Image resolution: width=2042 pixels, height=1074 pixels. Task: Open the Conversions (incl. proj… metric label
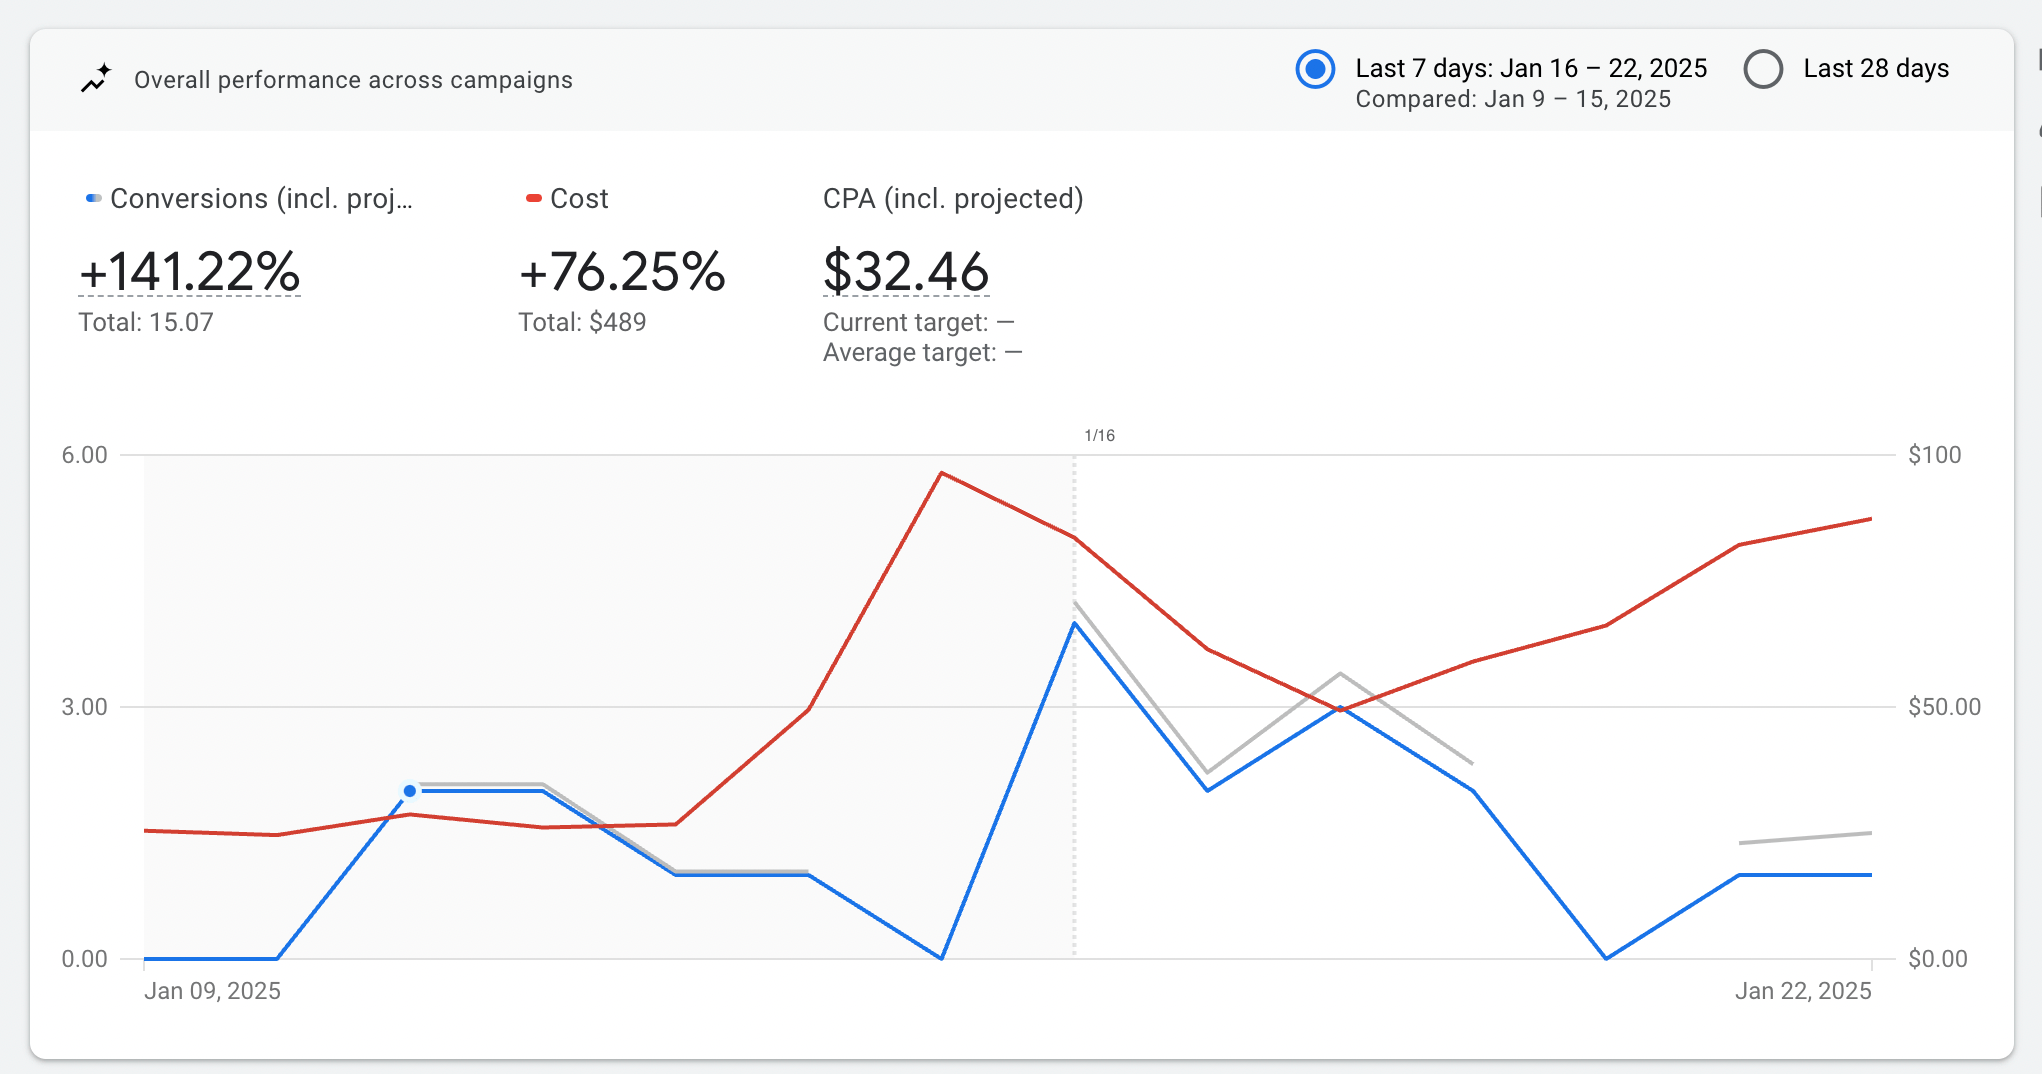point(261,199)
